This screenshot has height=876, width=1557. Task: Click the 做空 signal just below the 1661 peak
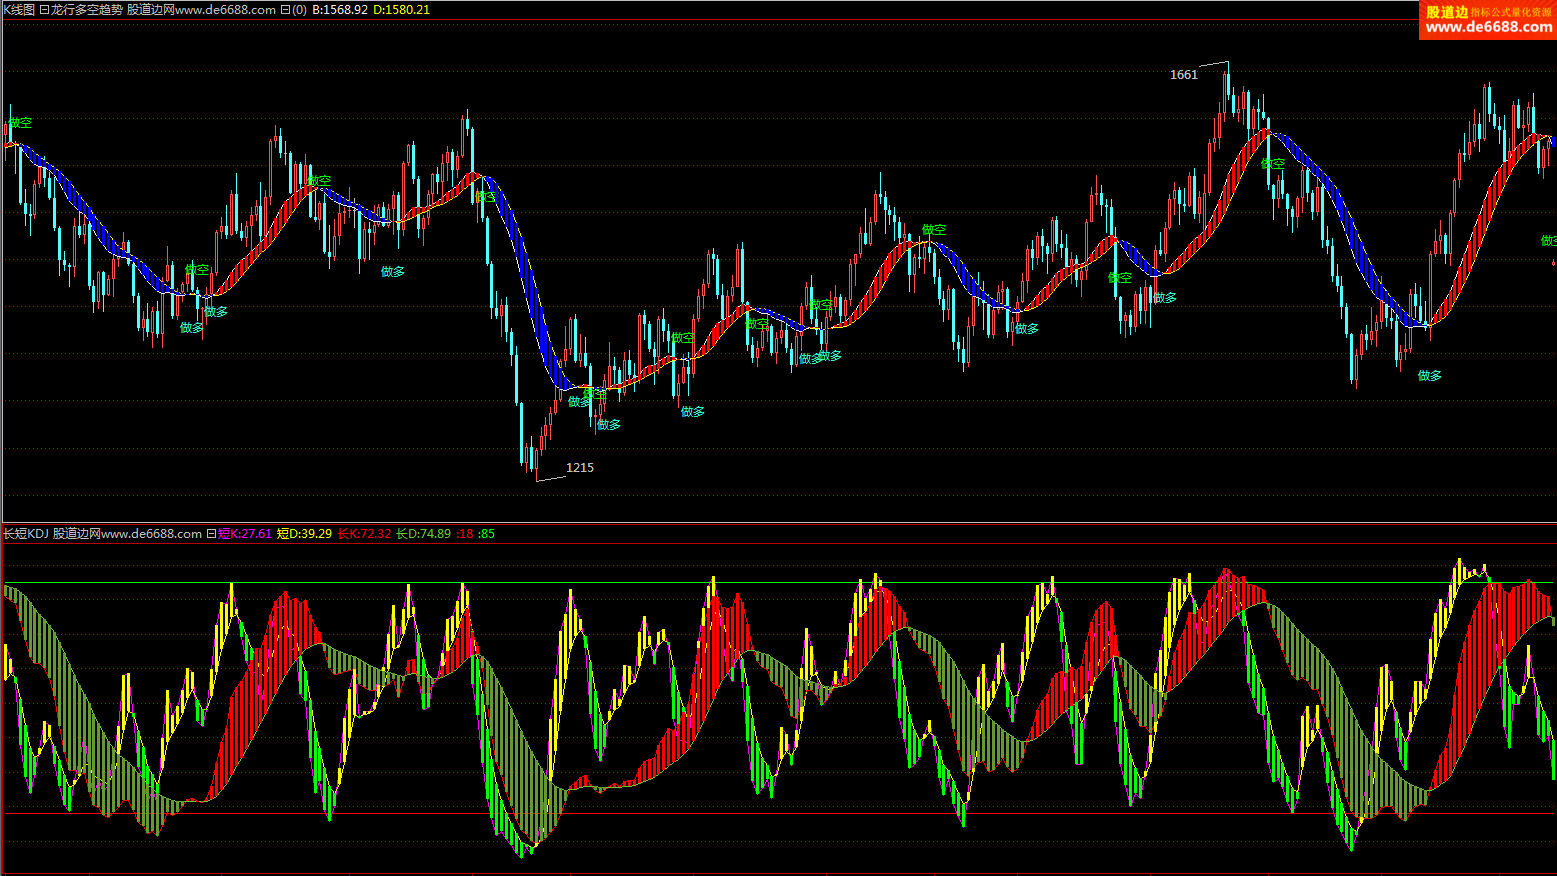click(1272, 164)
